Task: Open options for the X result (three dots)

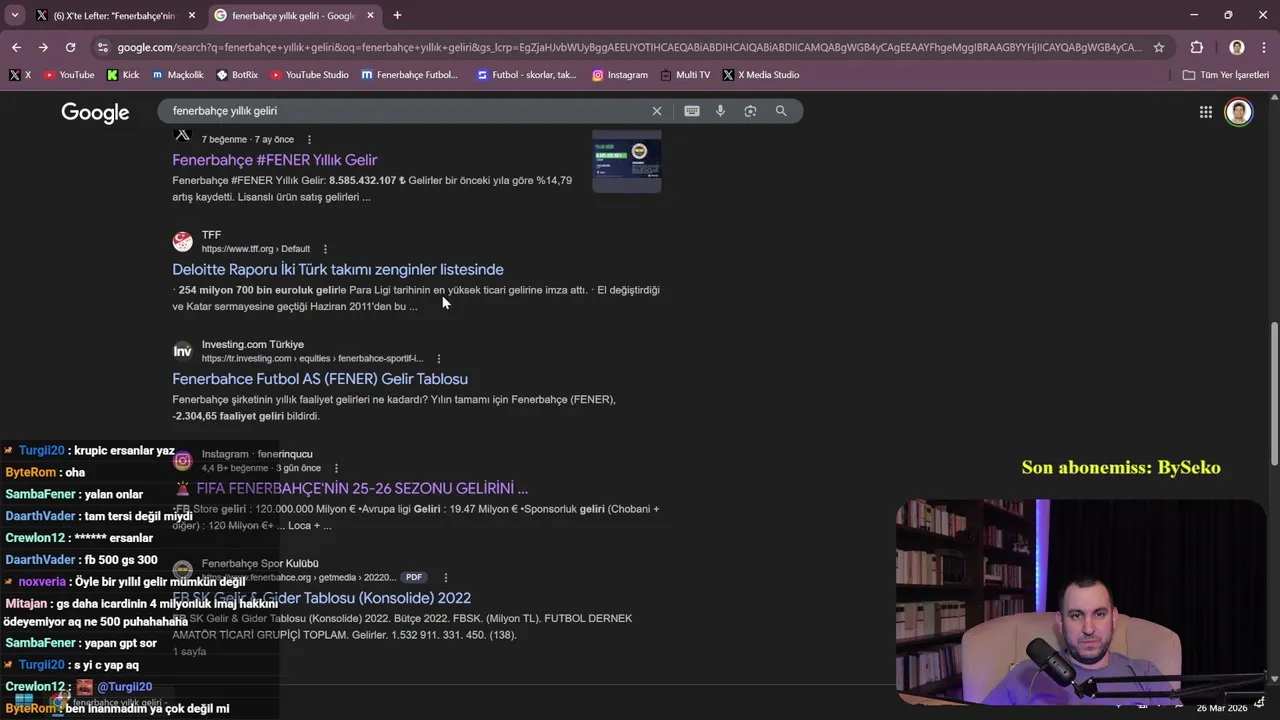Action: point(309,140)
